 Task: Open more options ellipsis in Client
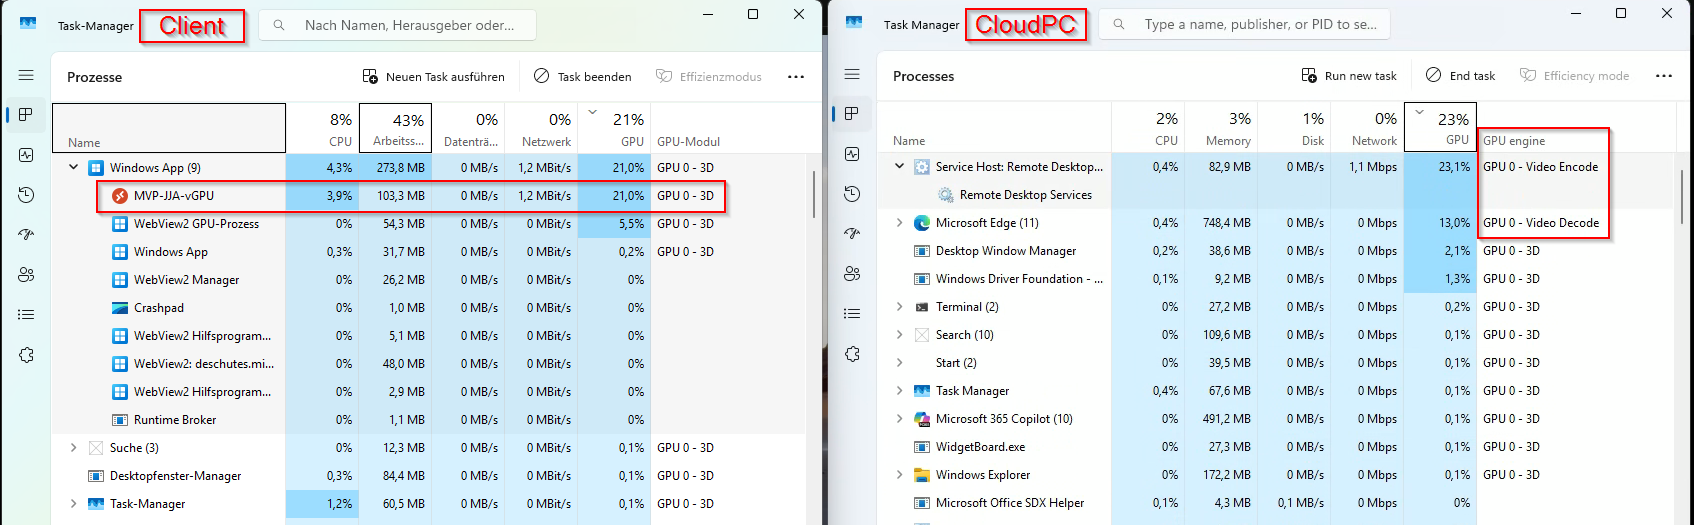[x=796, y=76]
